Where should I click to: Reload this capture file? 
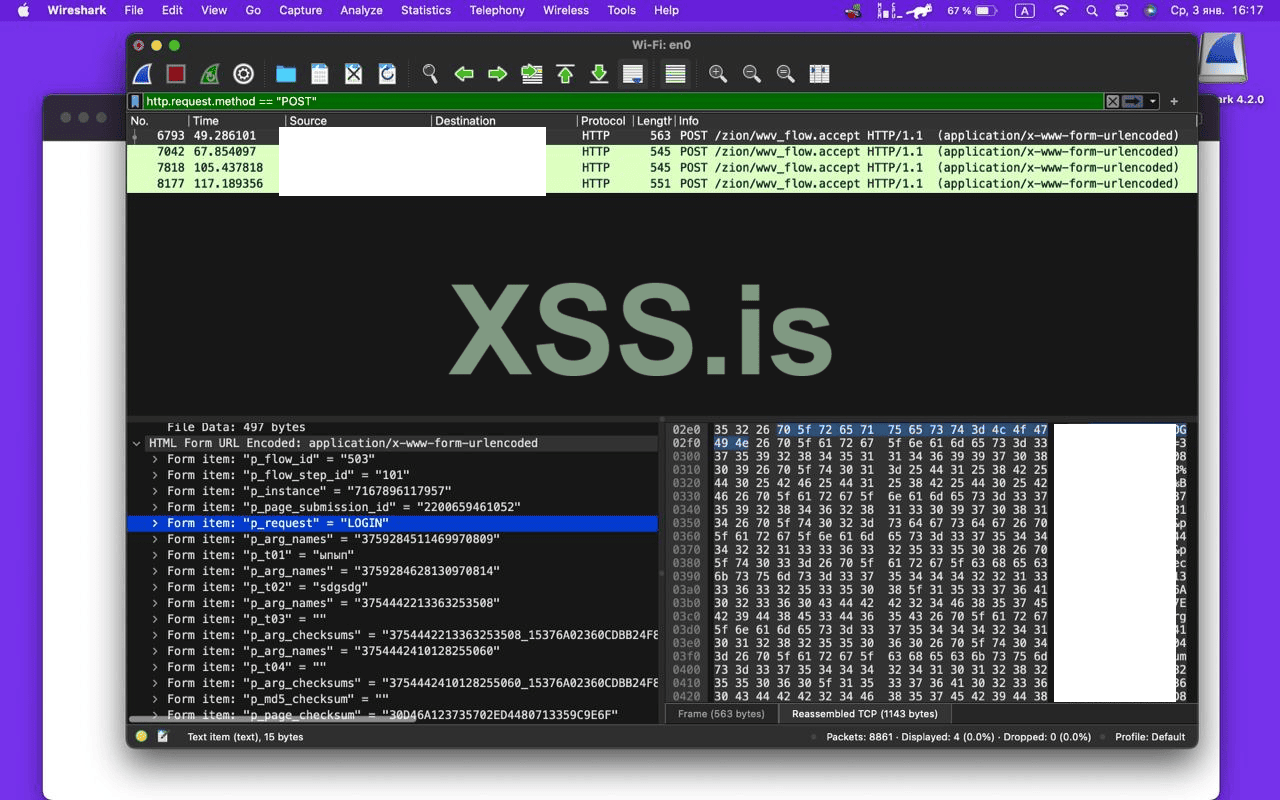(x=387, y=73)
